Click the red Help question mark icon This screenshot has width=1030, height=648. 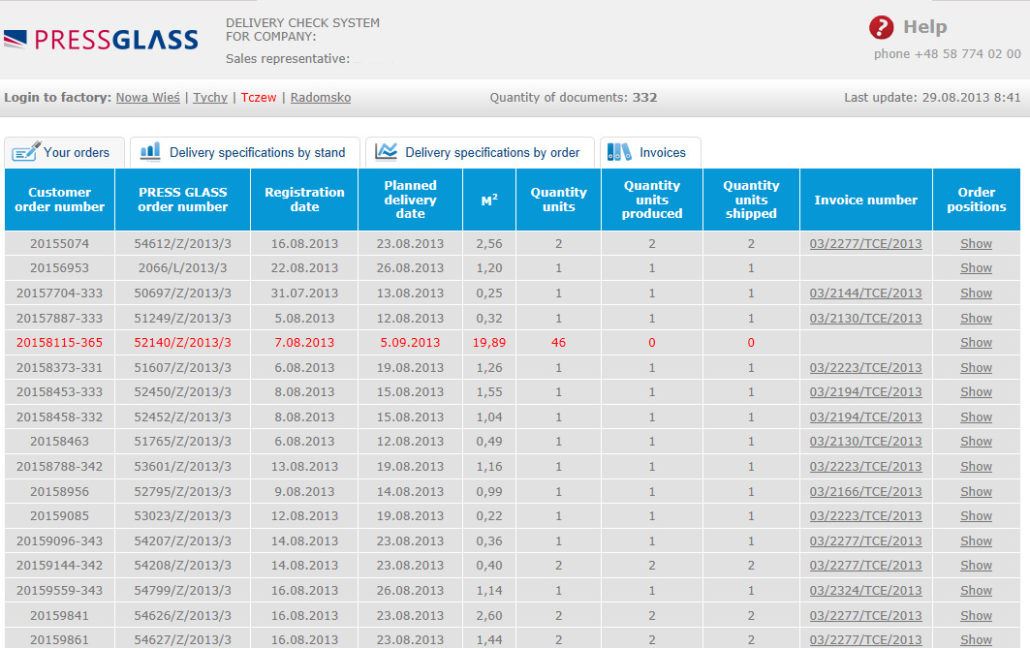point(881,27)
